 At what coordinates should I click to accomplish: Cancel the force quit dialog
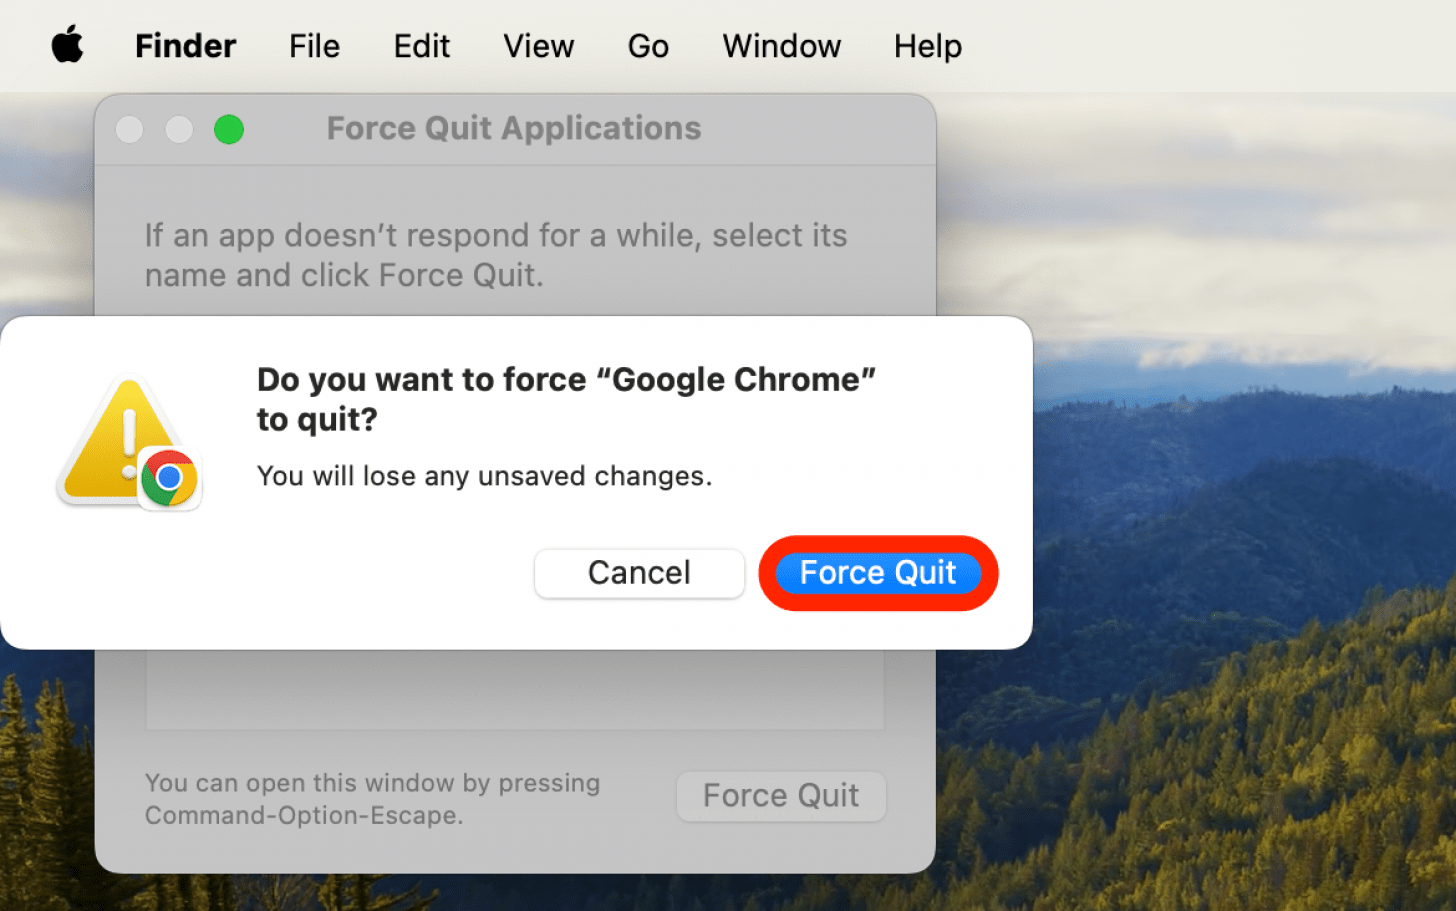click(639, 572)
